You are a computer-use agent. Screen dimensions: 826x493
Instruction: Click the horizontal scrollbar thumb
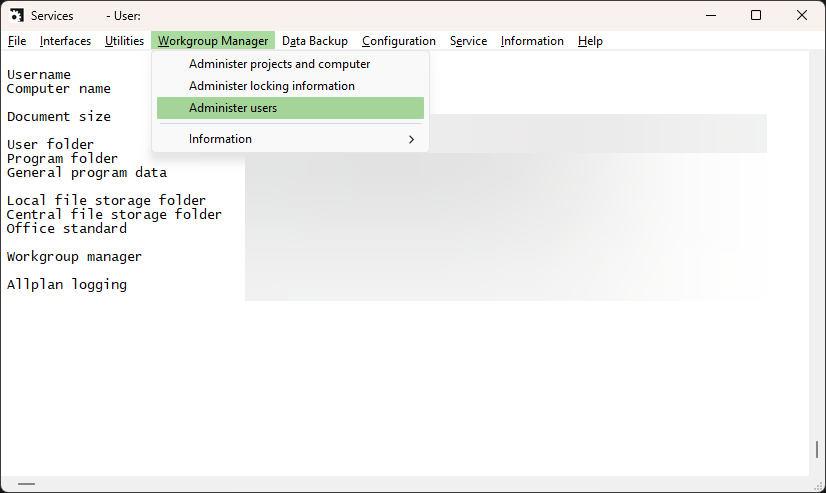[26, 484]
